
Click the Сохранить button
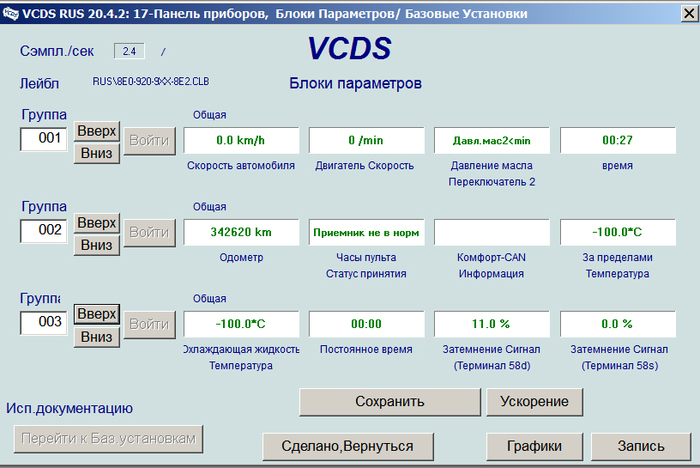point(390,402)
